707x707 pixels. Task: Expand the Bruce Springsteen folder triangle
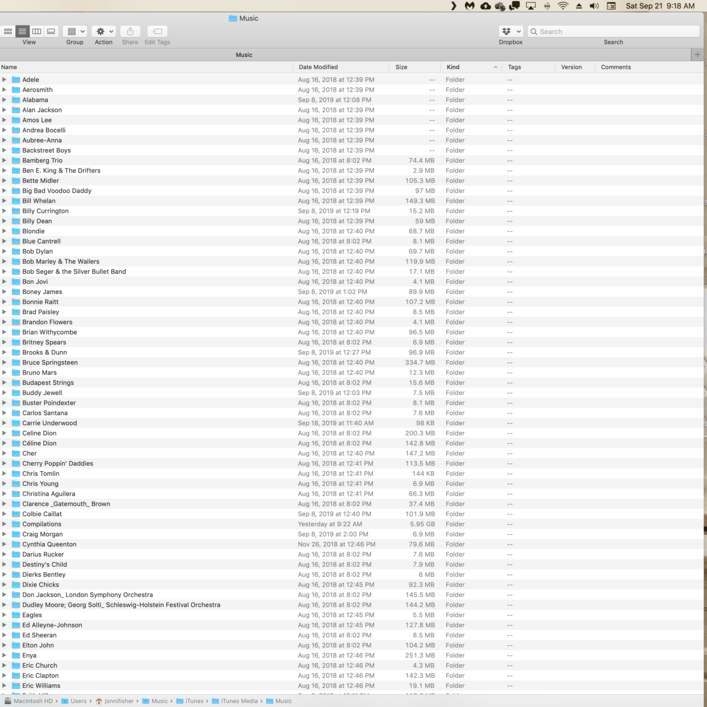point(5,363)
